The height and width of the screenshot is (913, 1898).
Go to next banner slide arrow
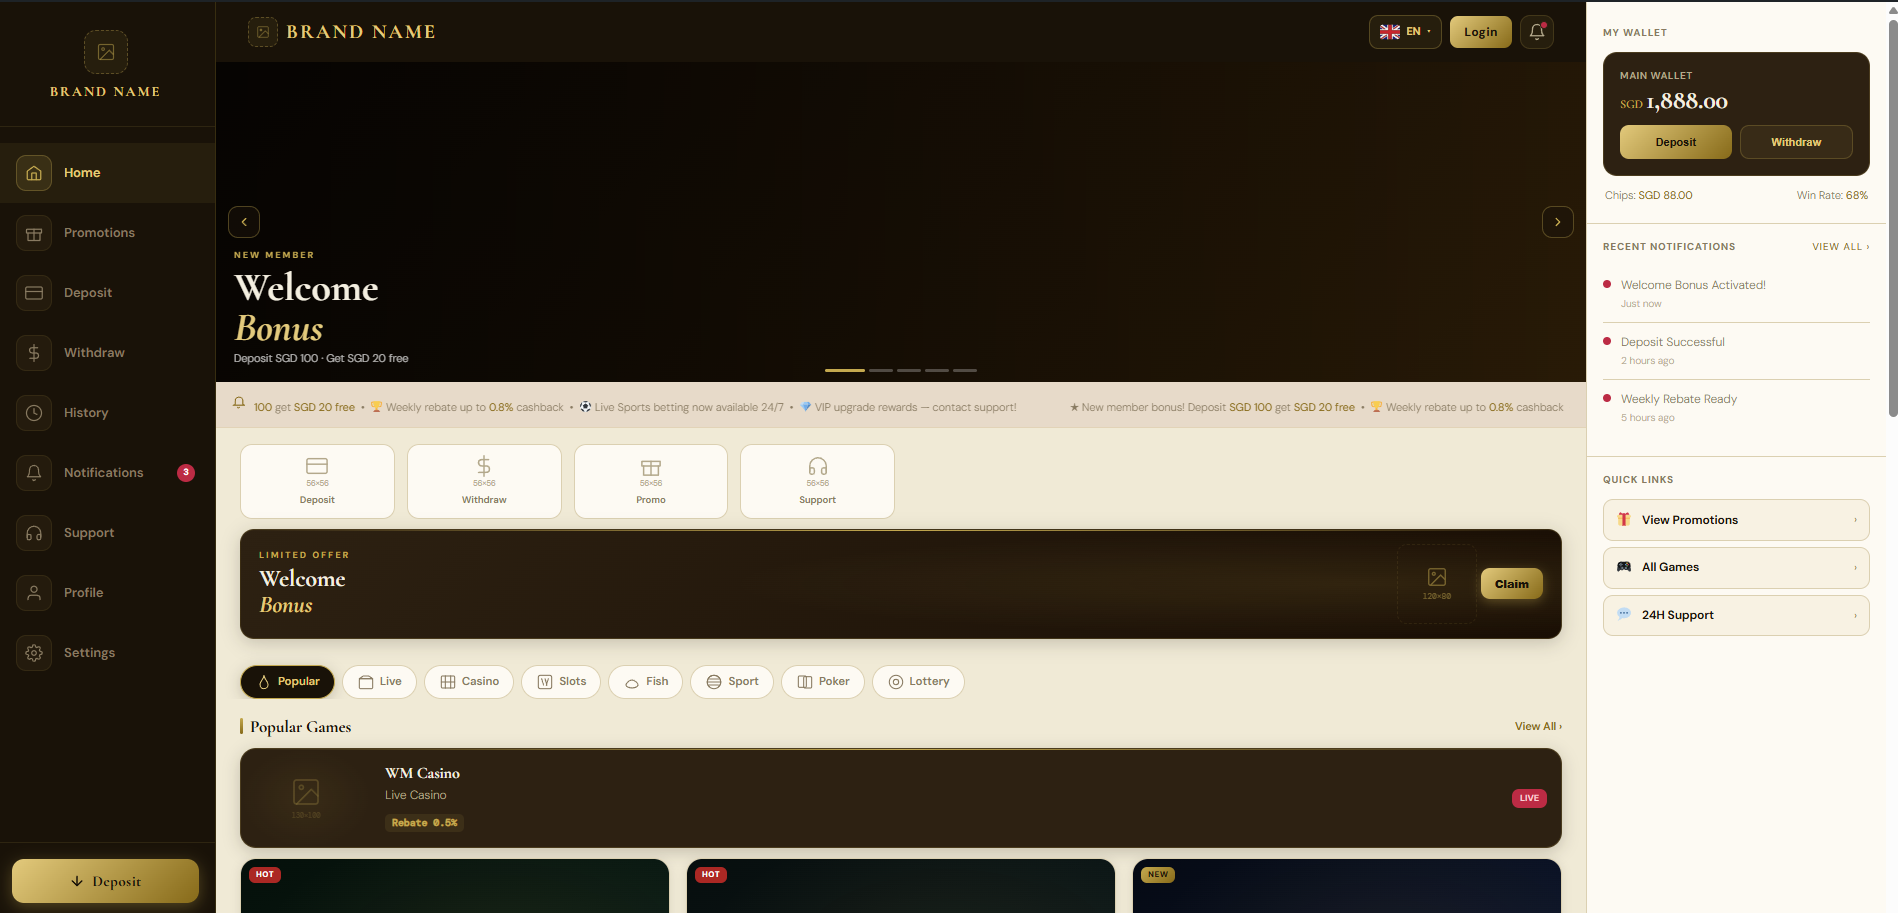pyautogui.click(x=1558, y=222)
